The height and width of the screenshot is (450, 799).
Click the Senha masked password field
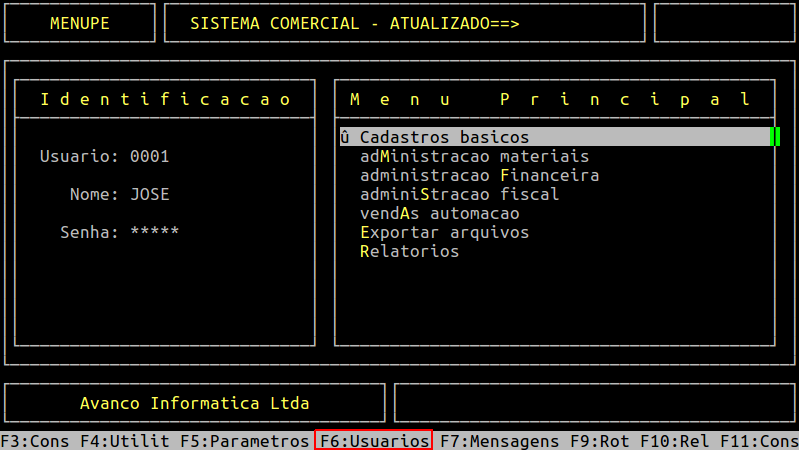click(x=155, y=232)
